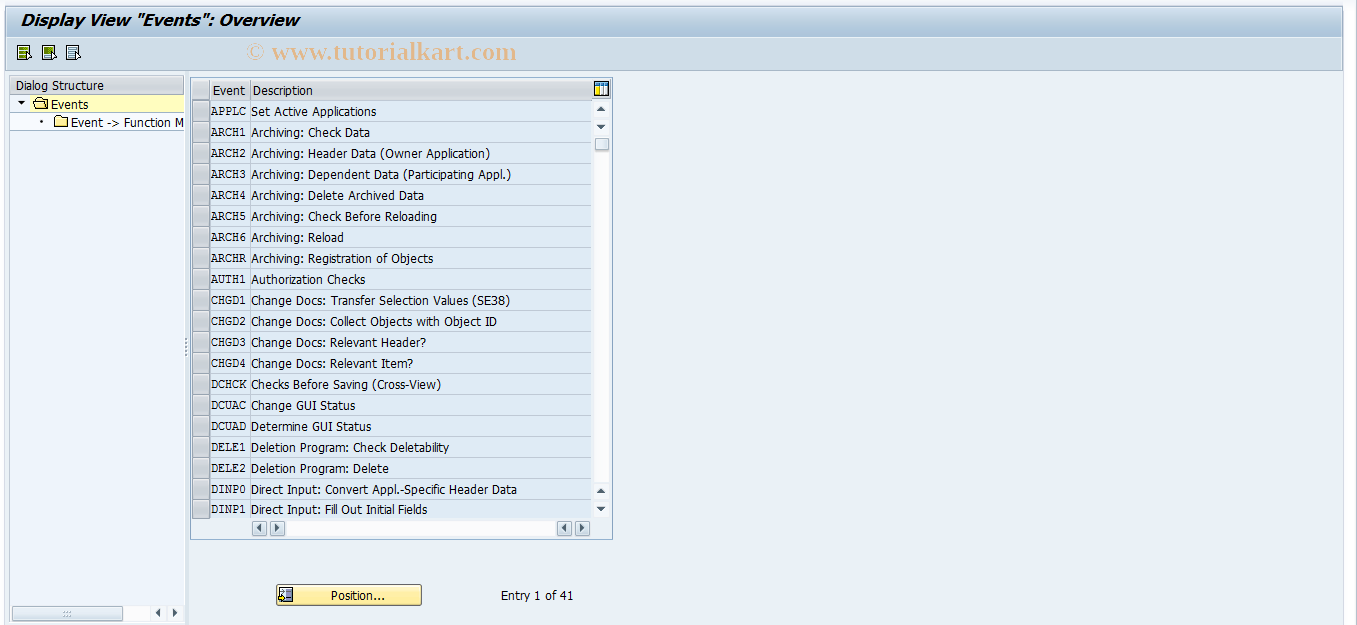Click 'Change Docs: Collect Objects with Object ID'

(420, 321)
